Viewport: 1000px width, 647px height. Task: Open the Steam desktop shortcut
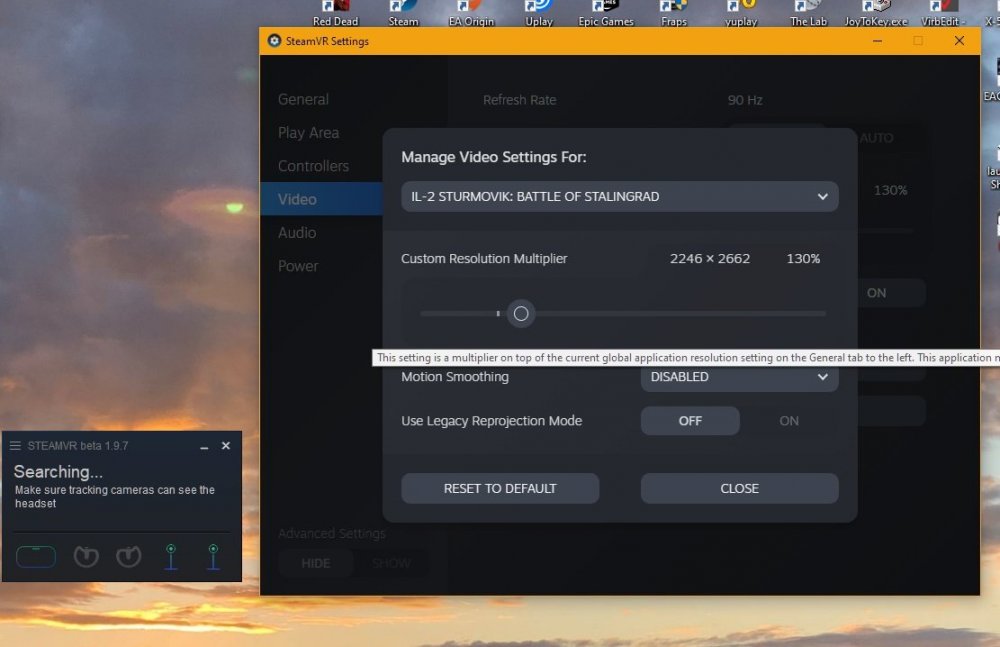pyautogui.click(x=403, y=14)
